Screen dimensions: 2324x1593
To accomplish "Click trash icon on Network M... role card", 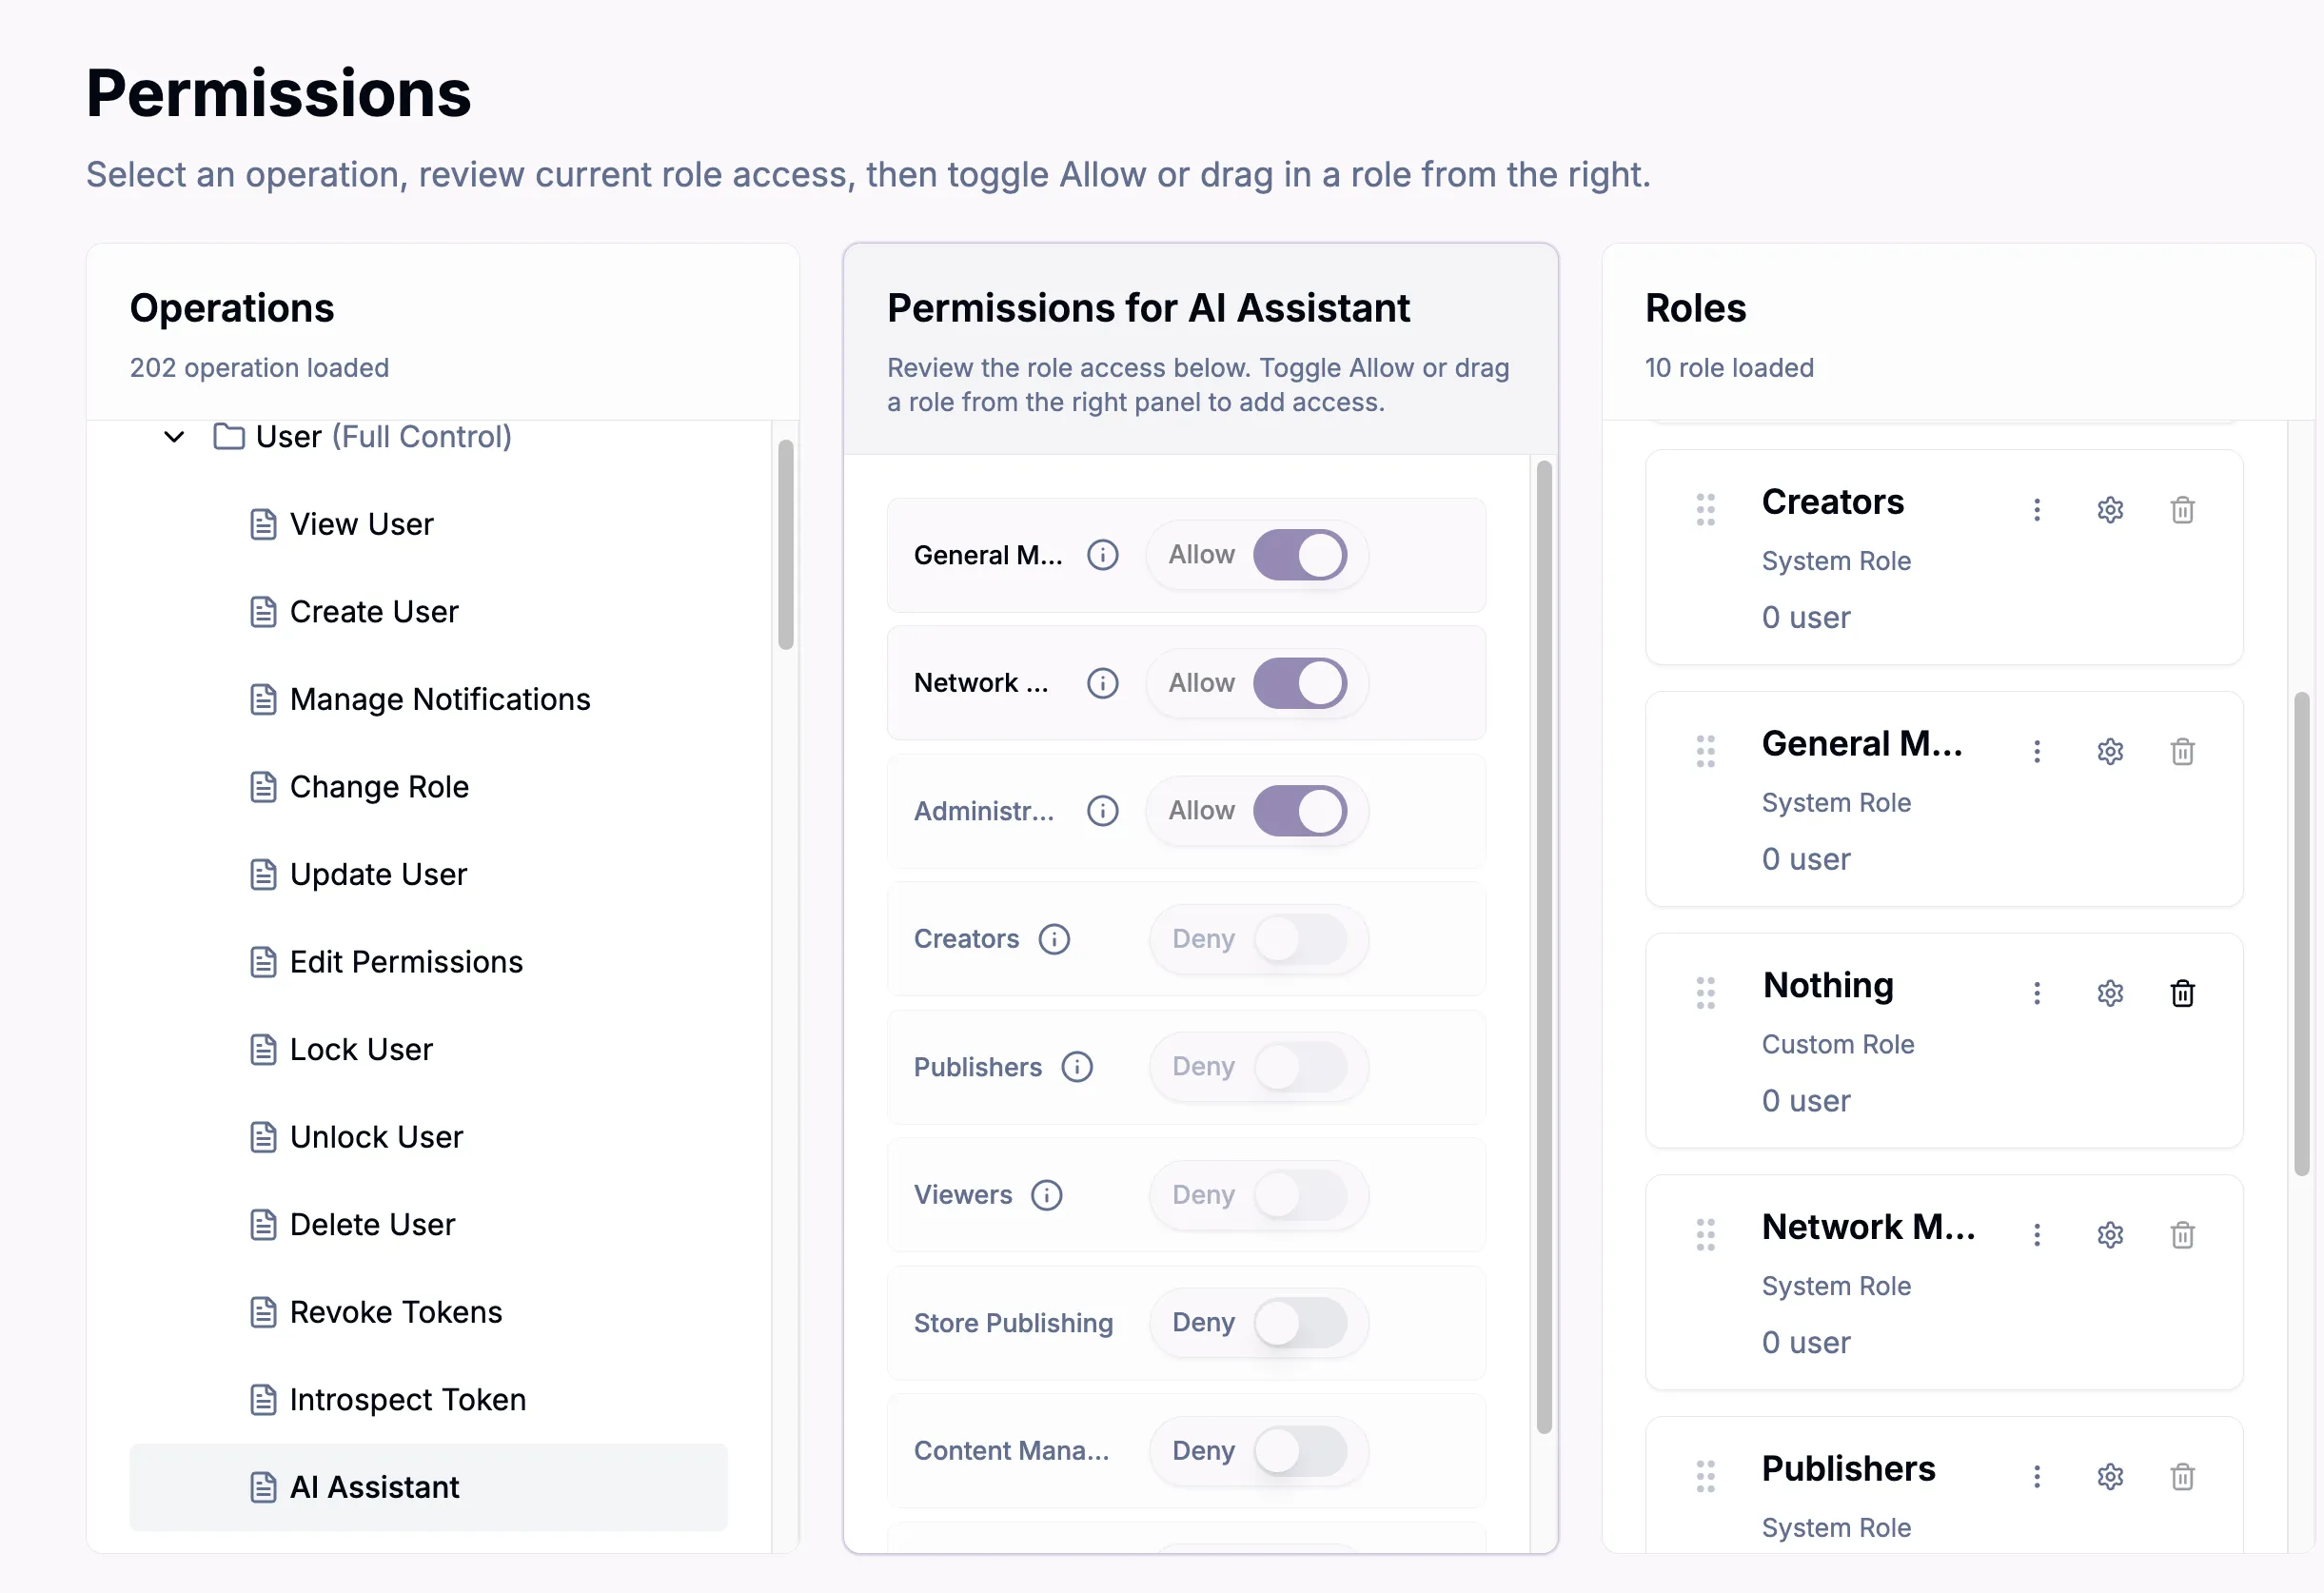I will click(x=2182, y=1236).
